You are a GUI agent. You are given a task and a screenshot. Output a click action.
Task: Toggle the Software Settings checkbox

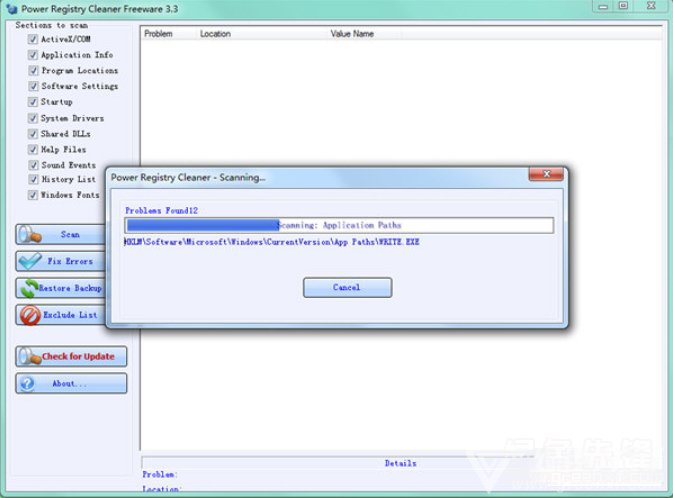33,86
